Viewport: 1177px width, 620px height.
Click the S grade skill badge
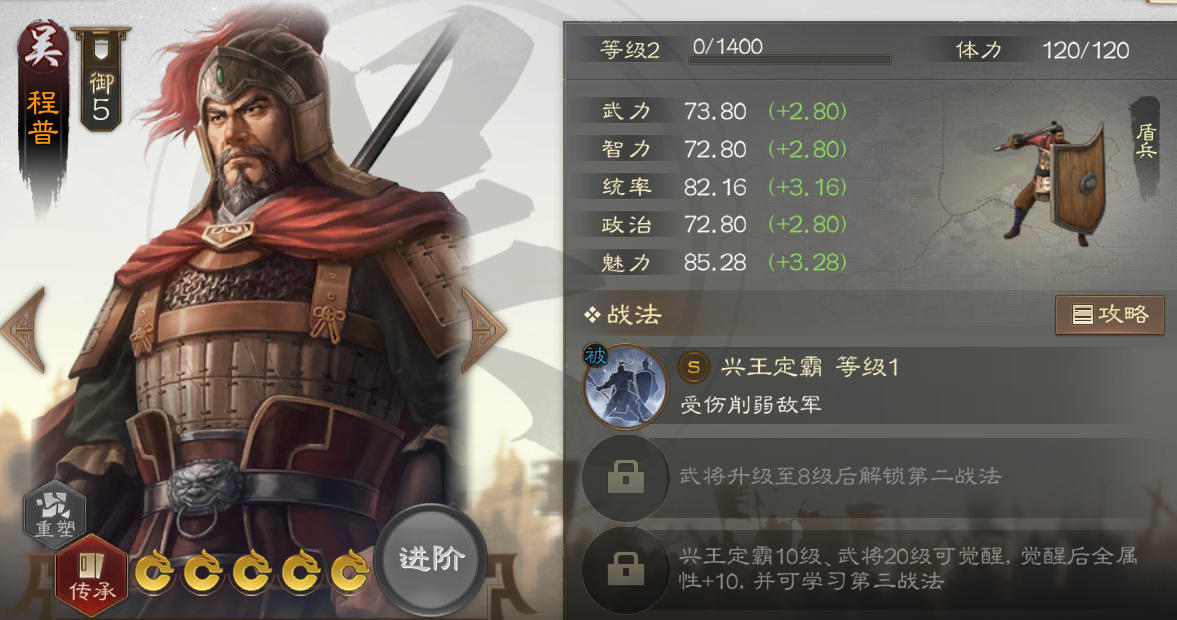coord(694,367)
